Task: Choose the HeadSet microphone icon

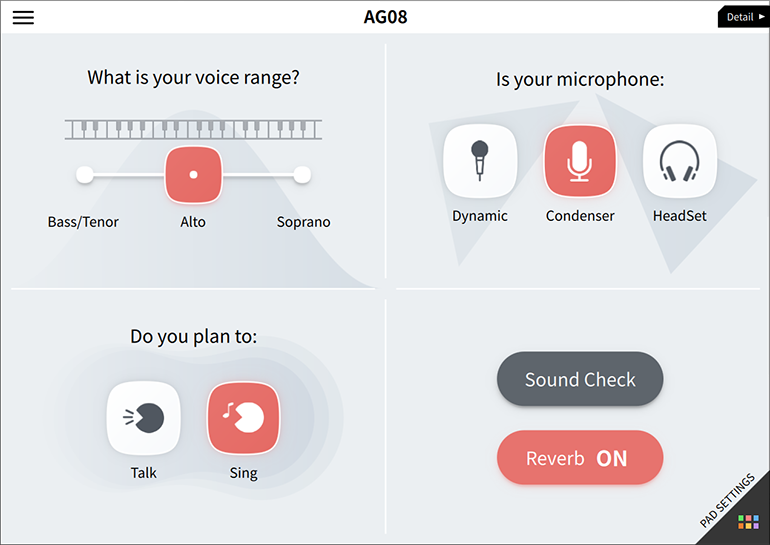Action: (680, 161)
